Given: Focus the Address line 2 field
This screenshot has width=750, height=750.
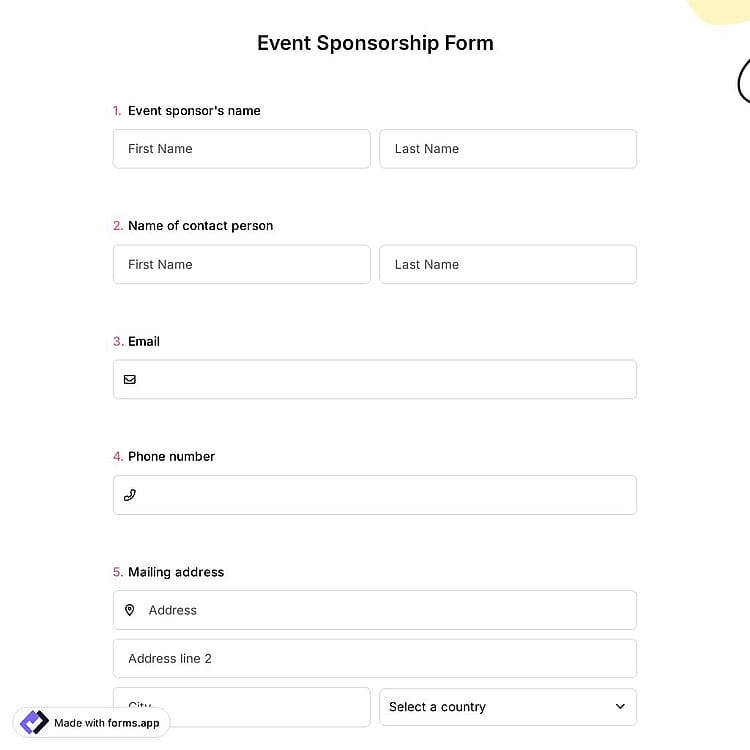Looking at the screenshot, I should pos(375,659).
